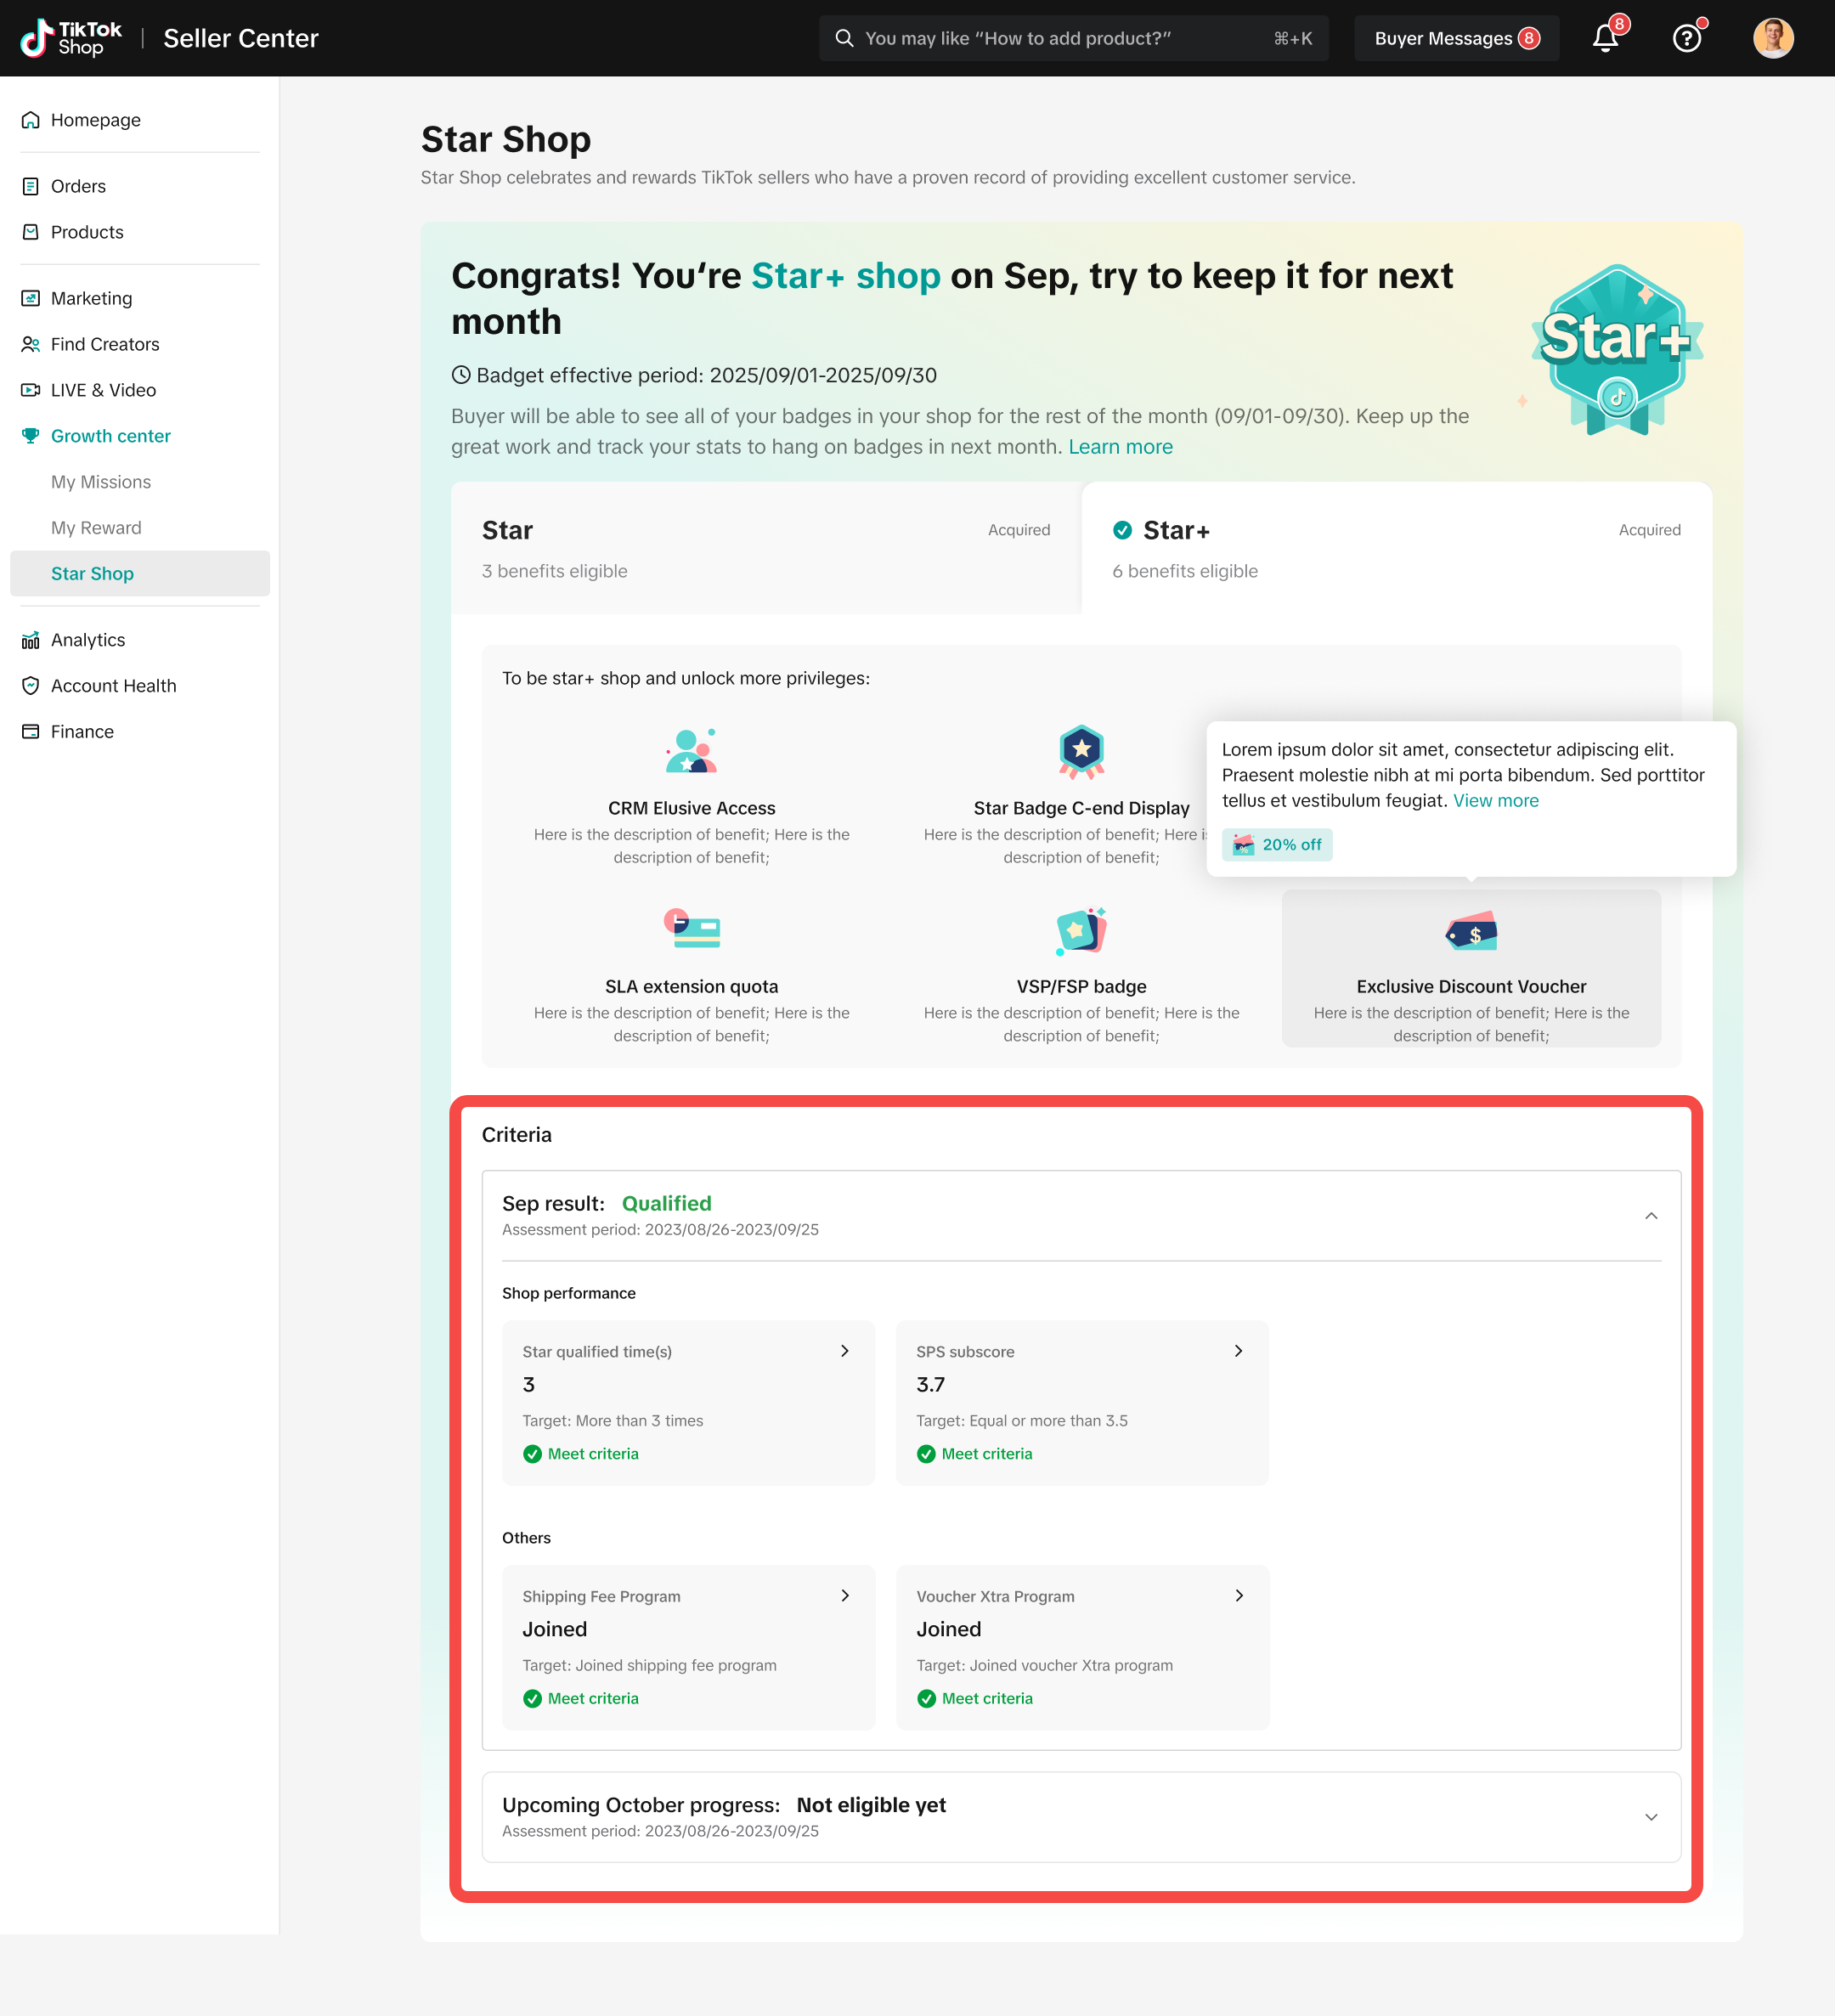This screenshot has height=2016, width=1835.
Task: Expand Upcoming October progress section
Action: coord(1651,1817)
